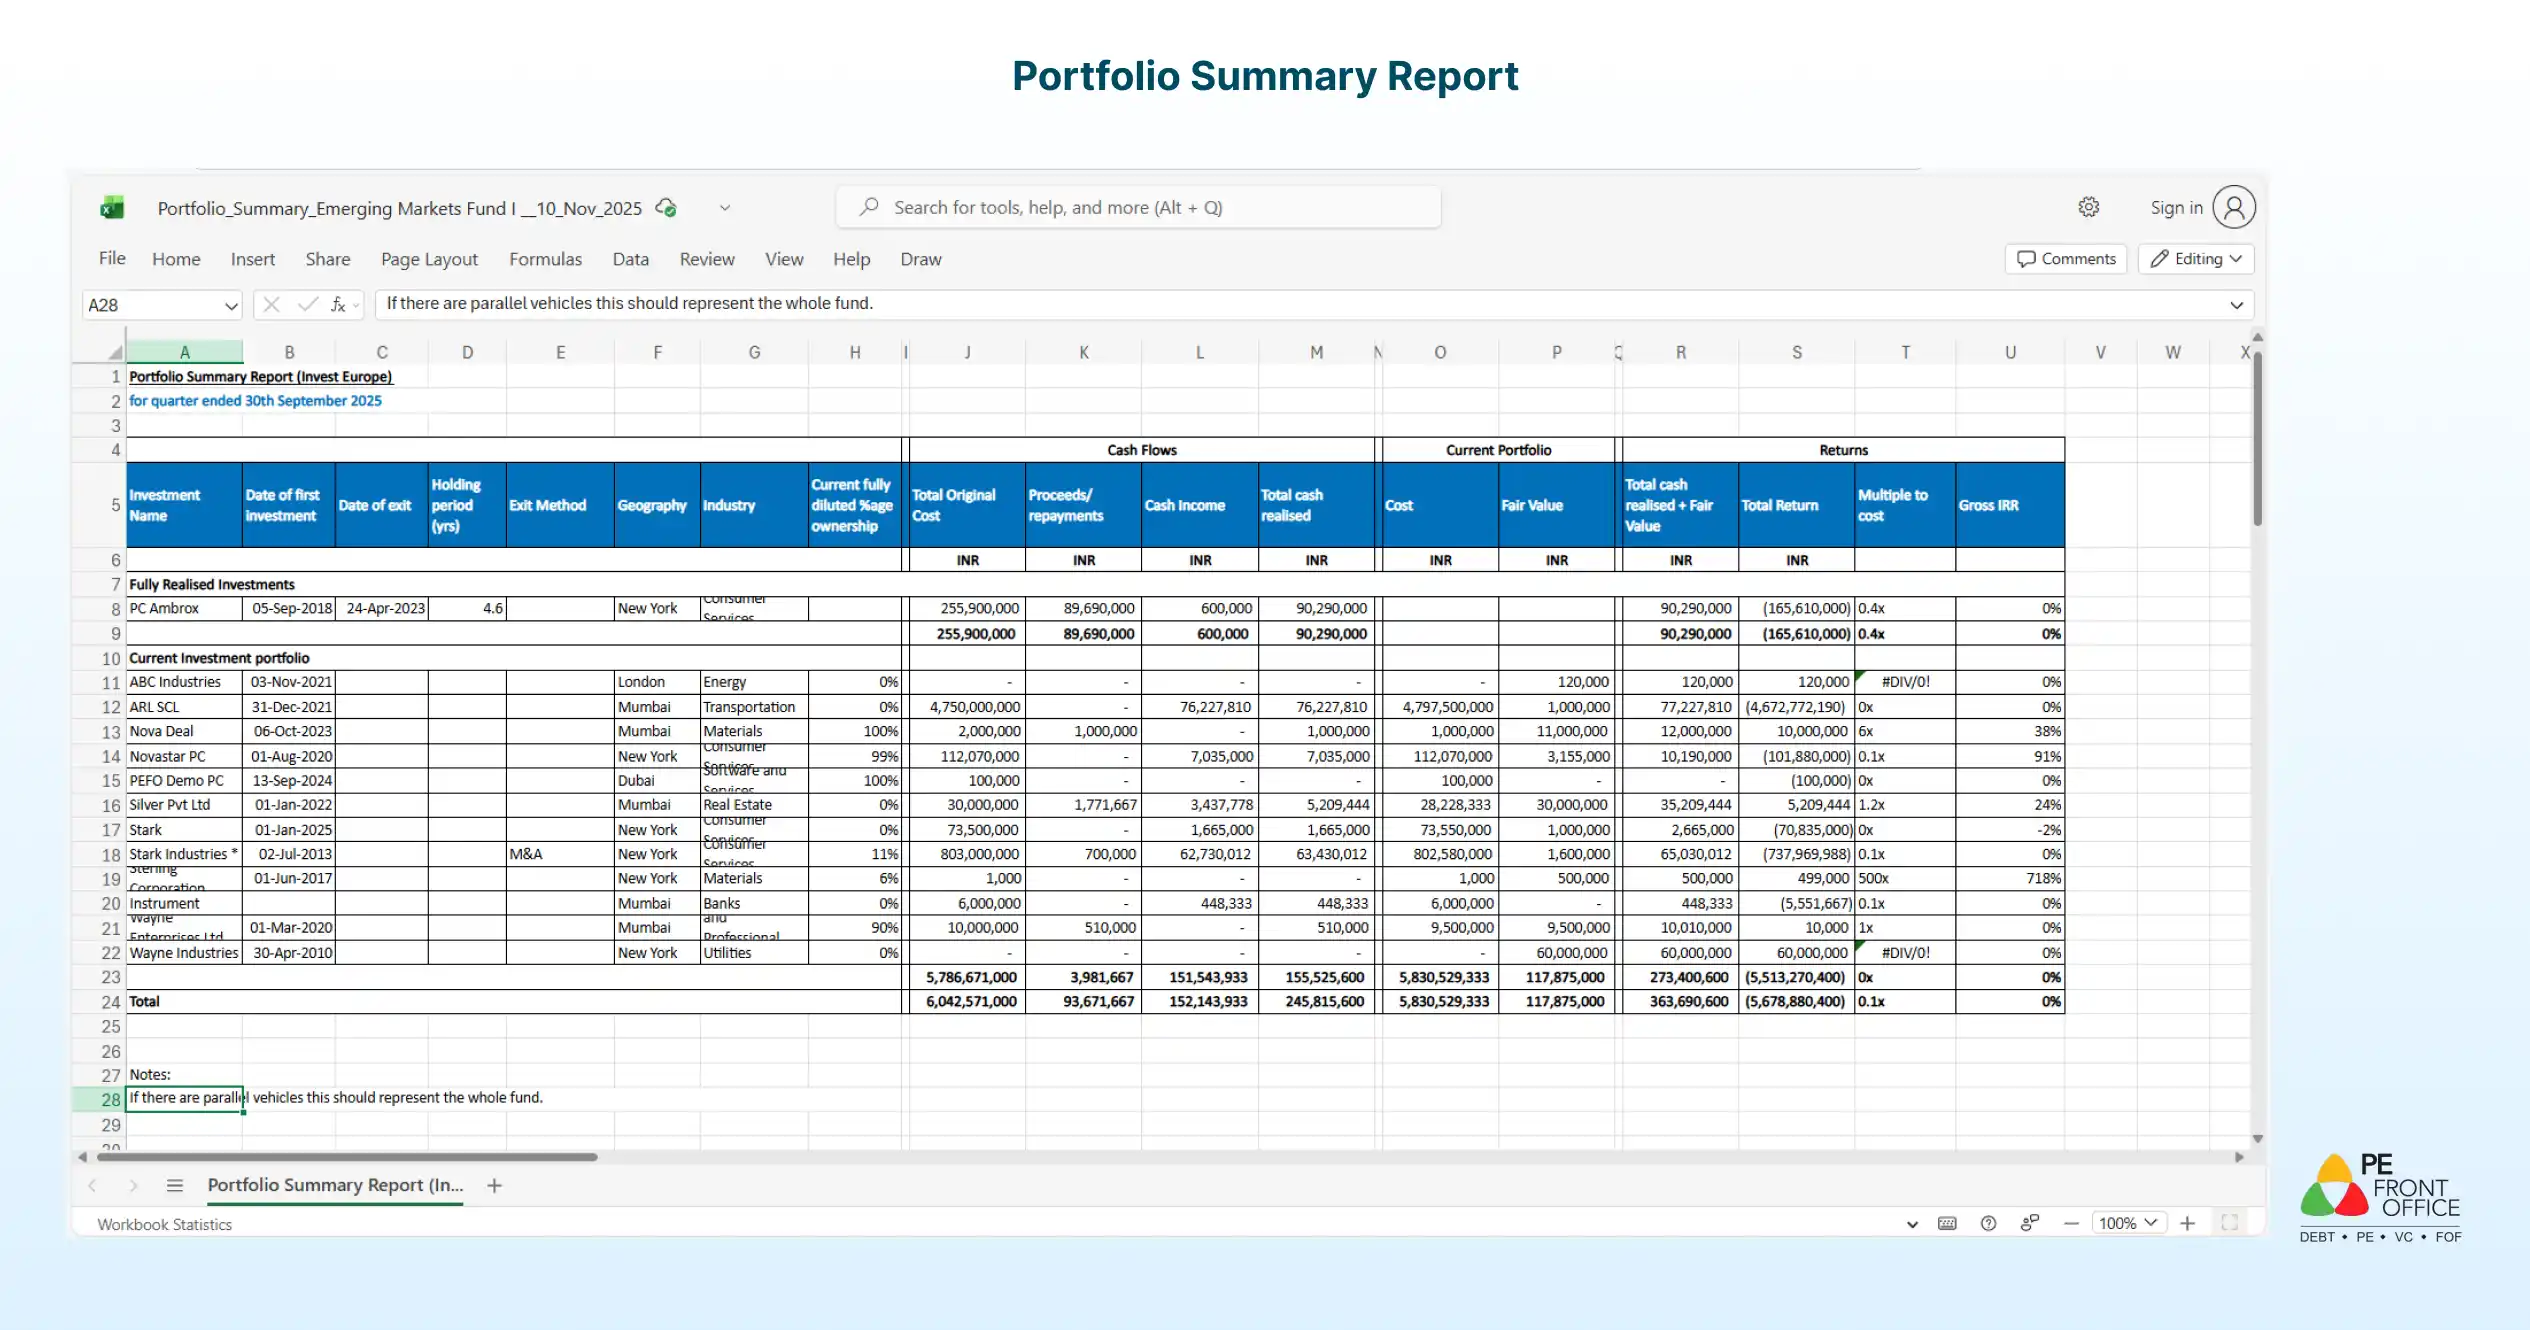Viewport: 2530px width, 1330px height.
Task: Open the settings gear icon
Action: (x=2089, y=207)
